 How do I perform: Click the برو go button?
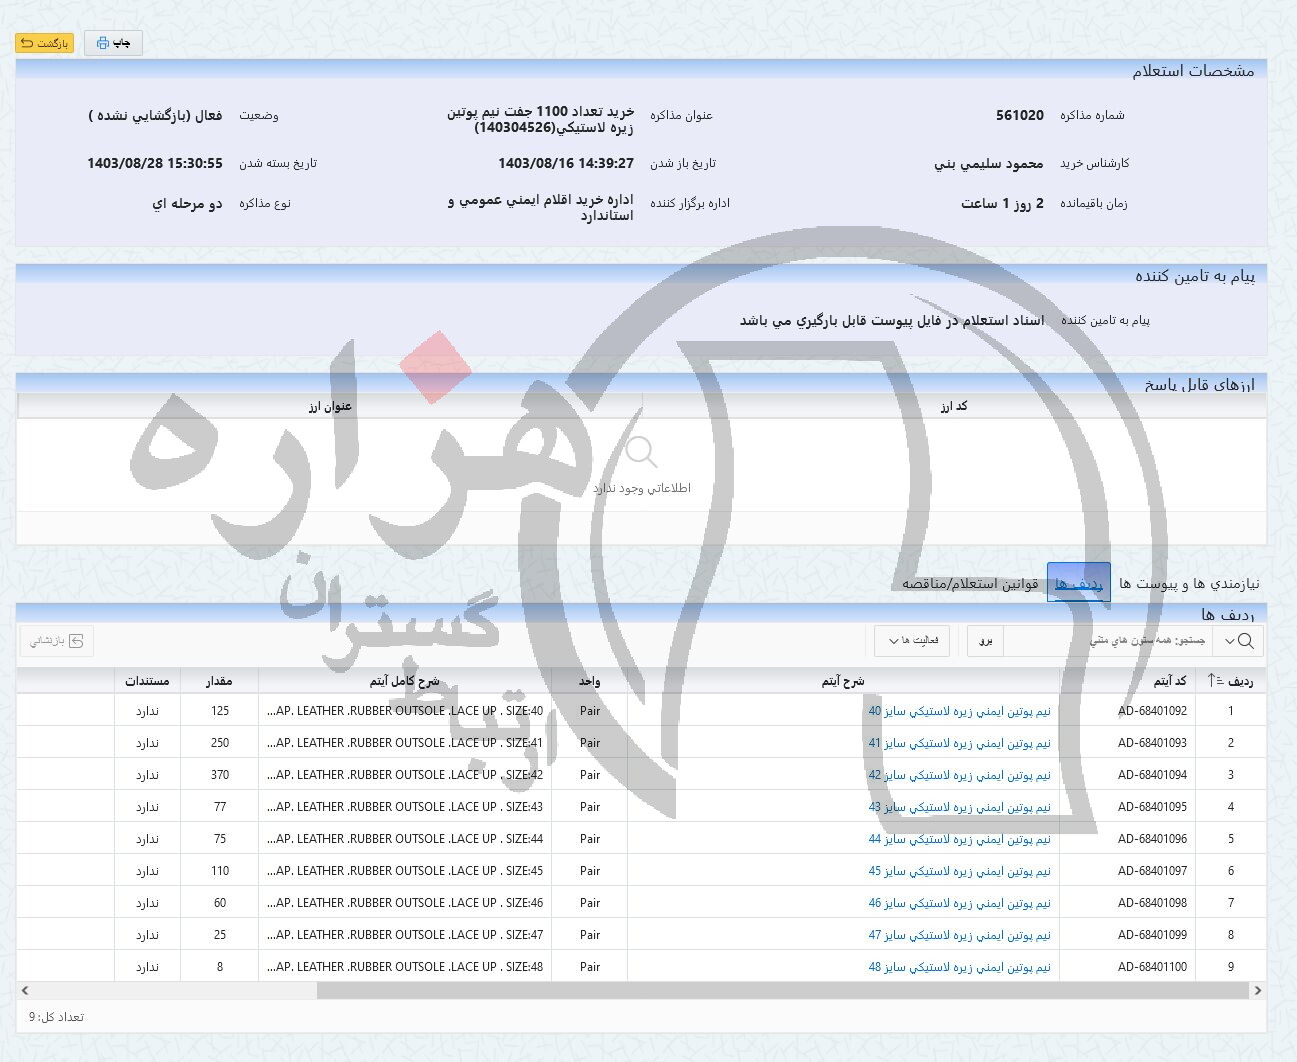[x=985, y=641]
